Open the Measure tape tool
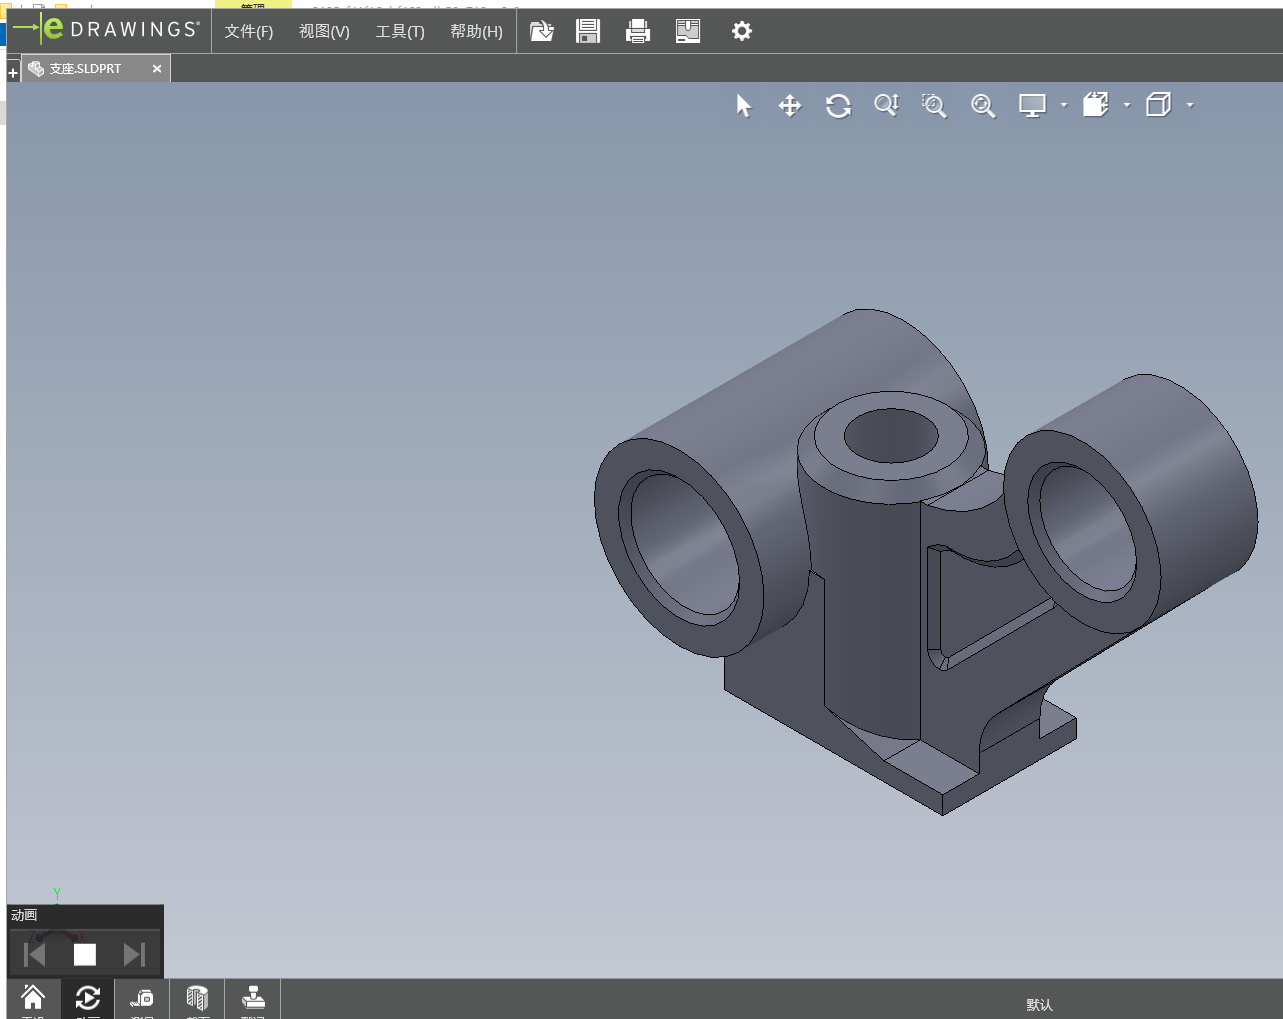Screen dimensions: 1283x1019 142,998
